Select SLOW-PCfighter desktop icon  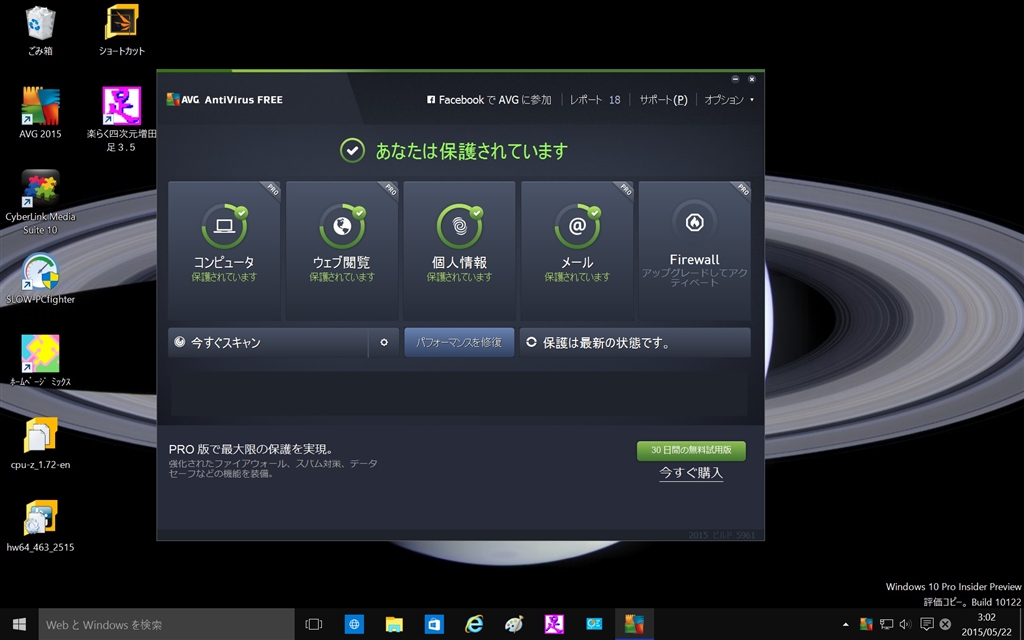coord(40,279)
